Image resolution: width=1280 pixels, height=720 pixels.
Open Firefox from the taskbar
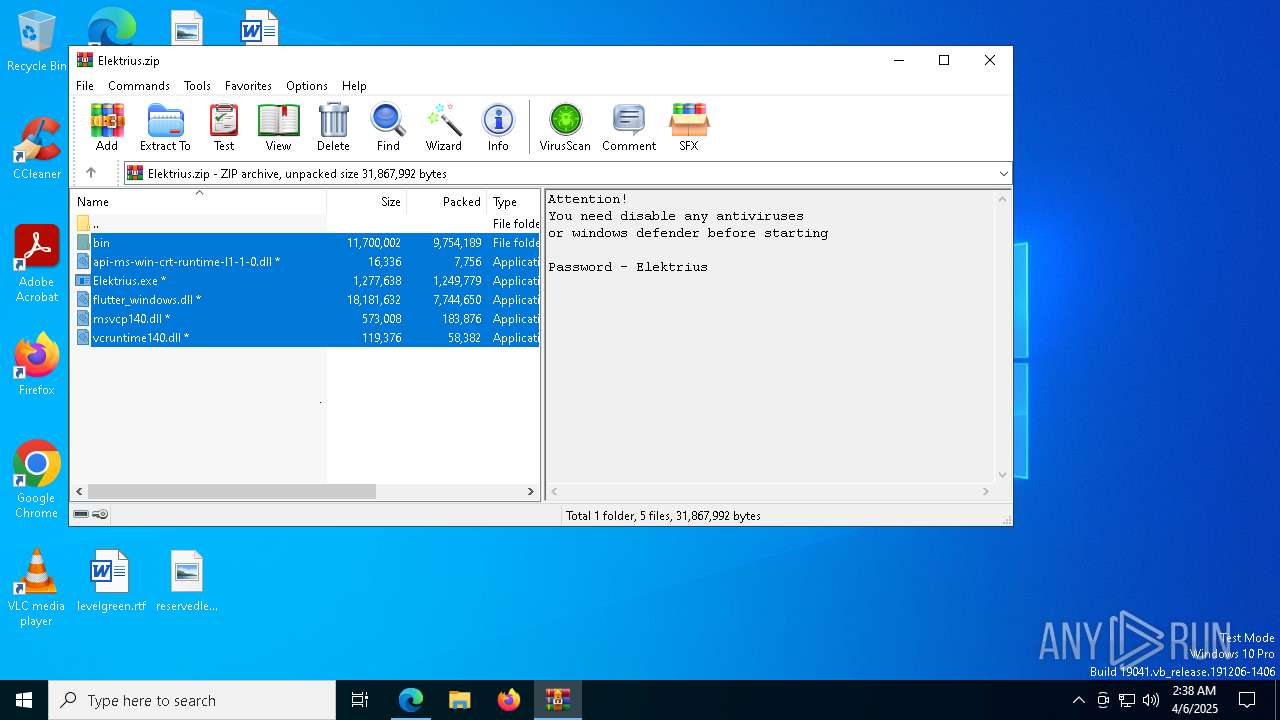pos(509,700)
